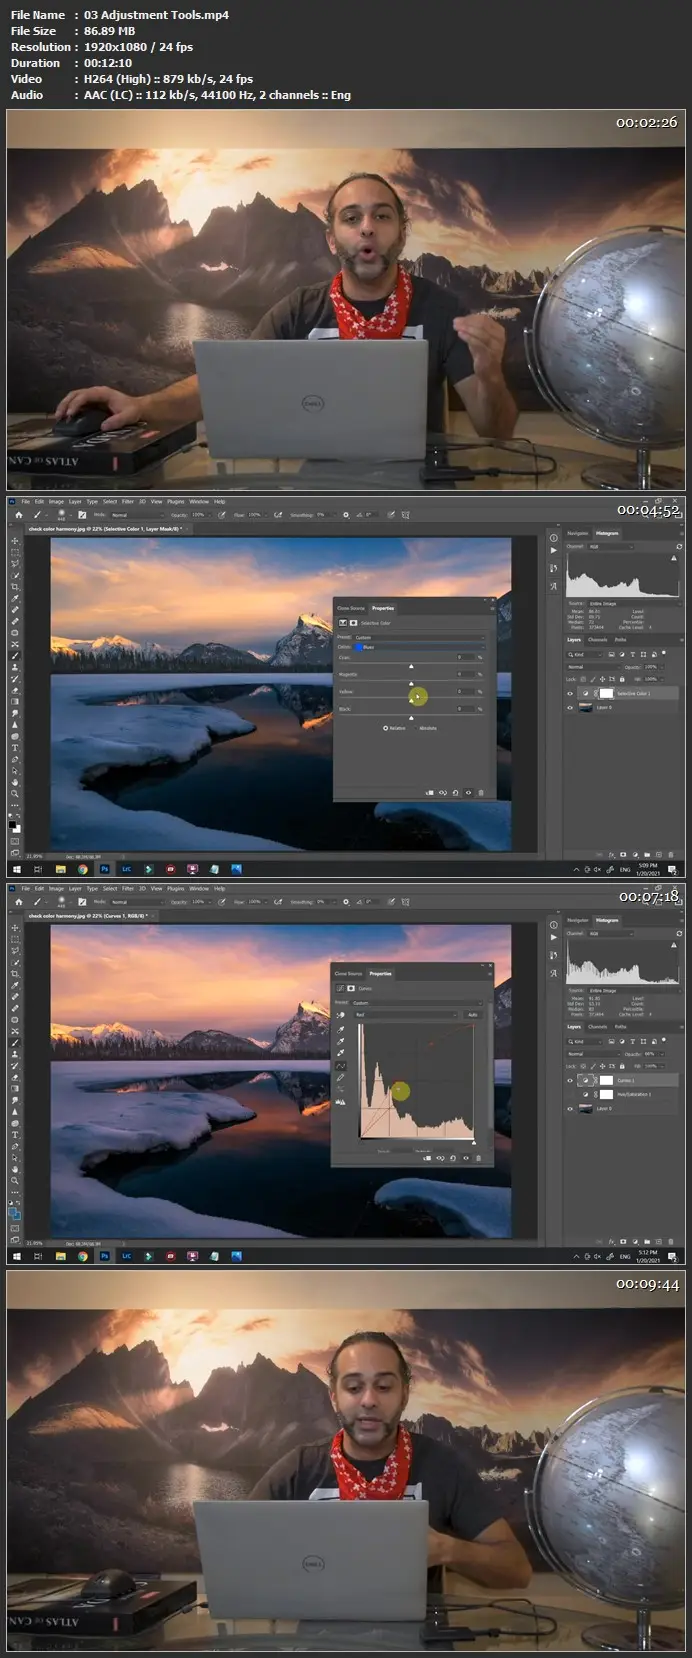Switch to Navigator tab in the 07:18 frame
Screen dimensions: 692x1658
[x=578, y=920]
